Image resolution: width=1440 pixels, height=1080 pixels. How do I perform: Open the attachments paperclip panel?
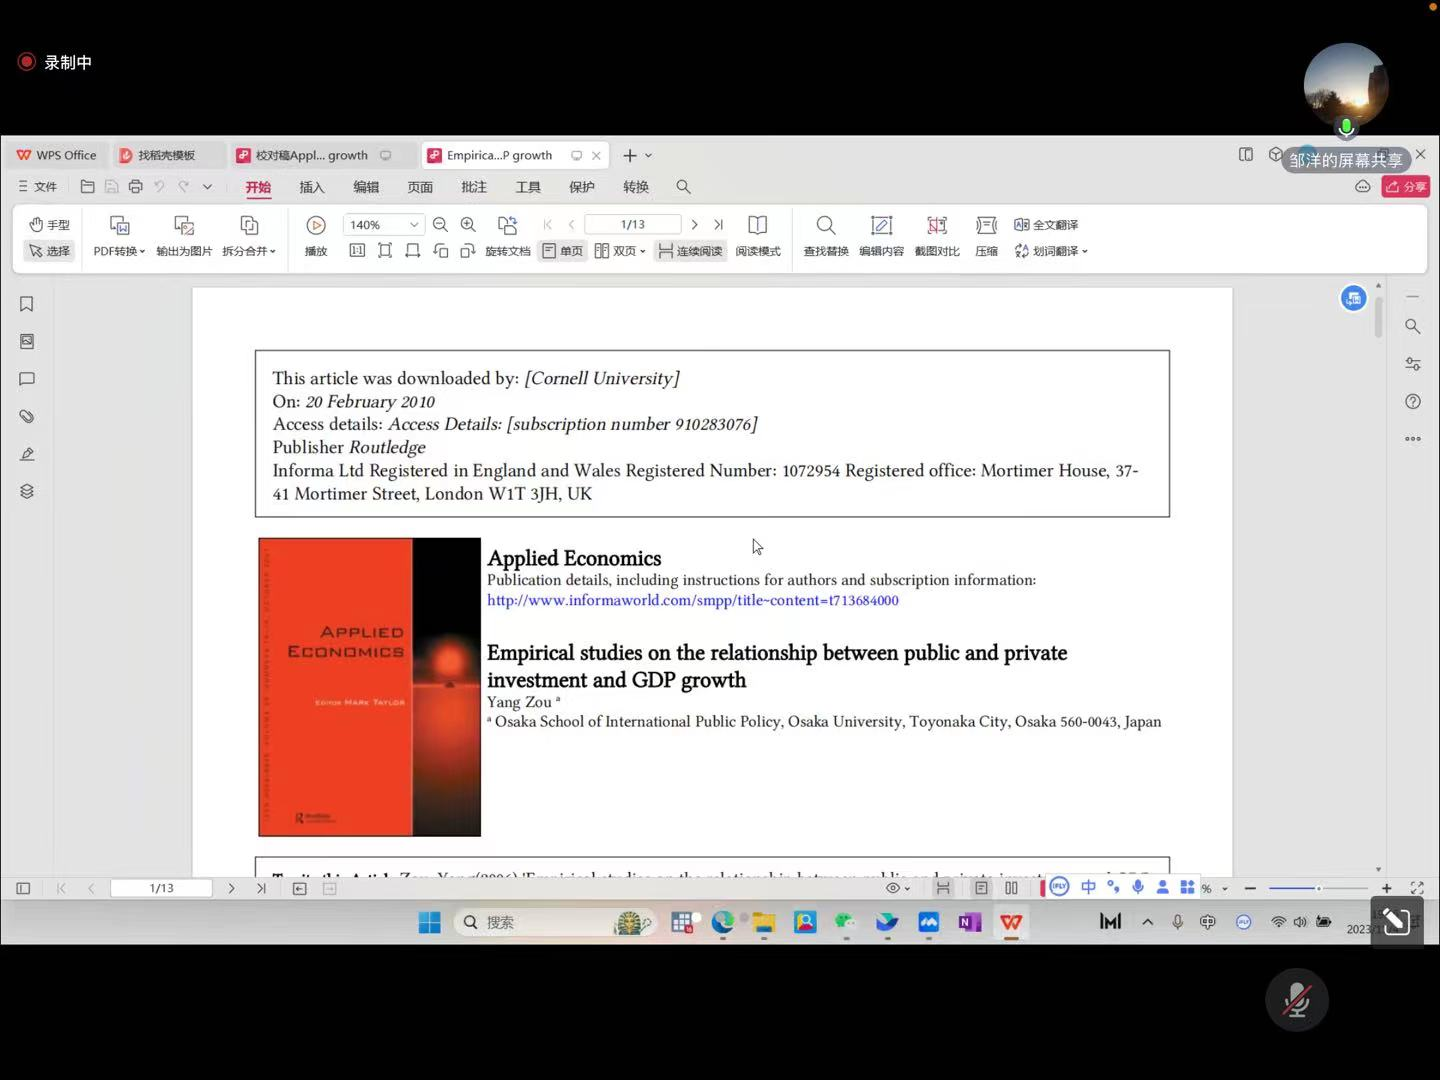pos(27,416)
